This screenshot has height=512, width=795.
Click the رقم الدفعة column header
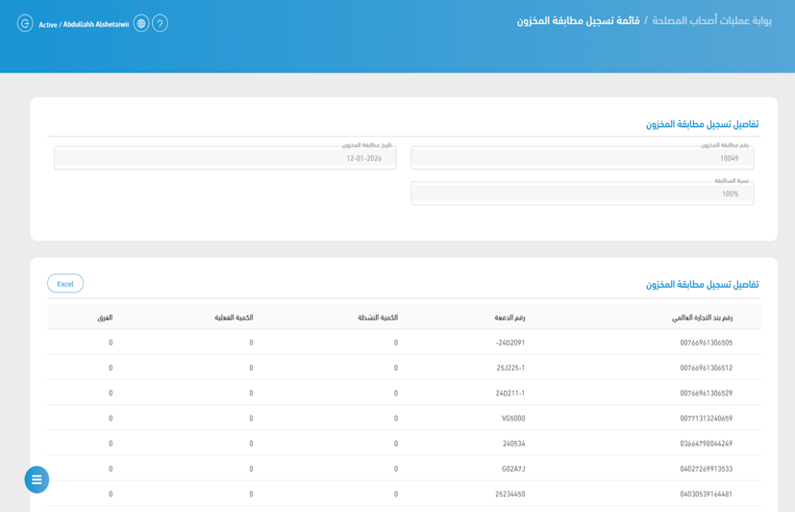pos(509,318)
